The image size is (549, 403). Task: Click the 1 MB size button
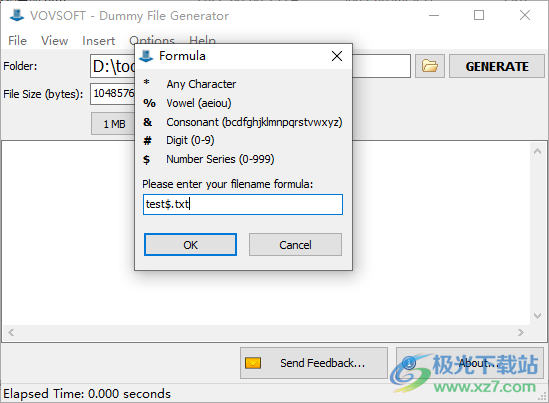click(113, 124)
